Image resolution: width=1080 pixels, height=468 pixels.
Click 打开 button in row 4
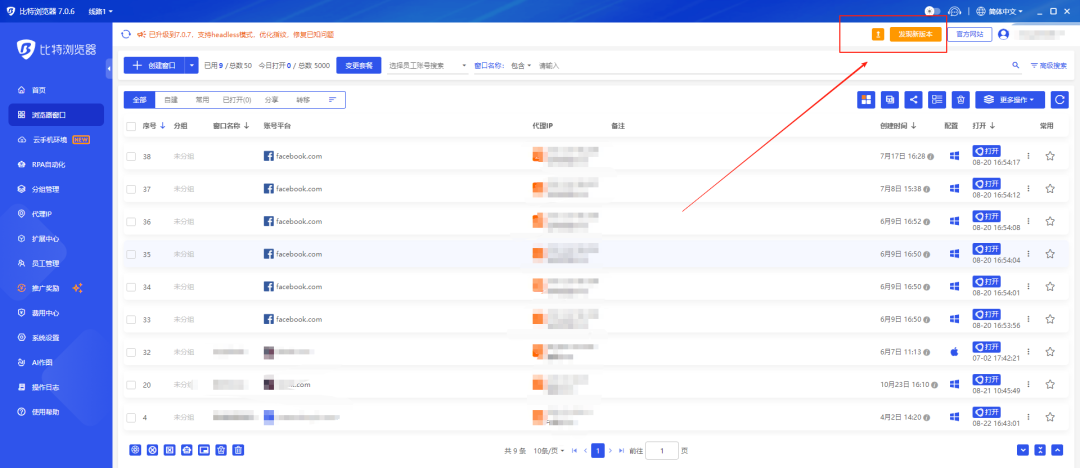point(986,412)
